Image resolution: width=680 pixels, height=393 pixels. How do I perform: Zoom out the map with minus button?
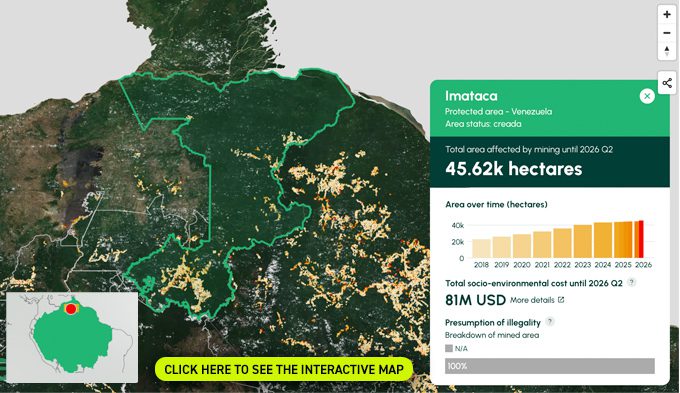pos(667,33)
